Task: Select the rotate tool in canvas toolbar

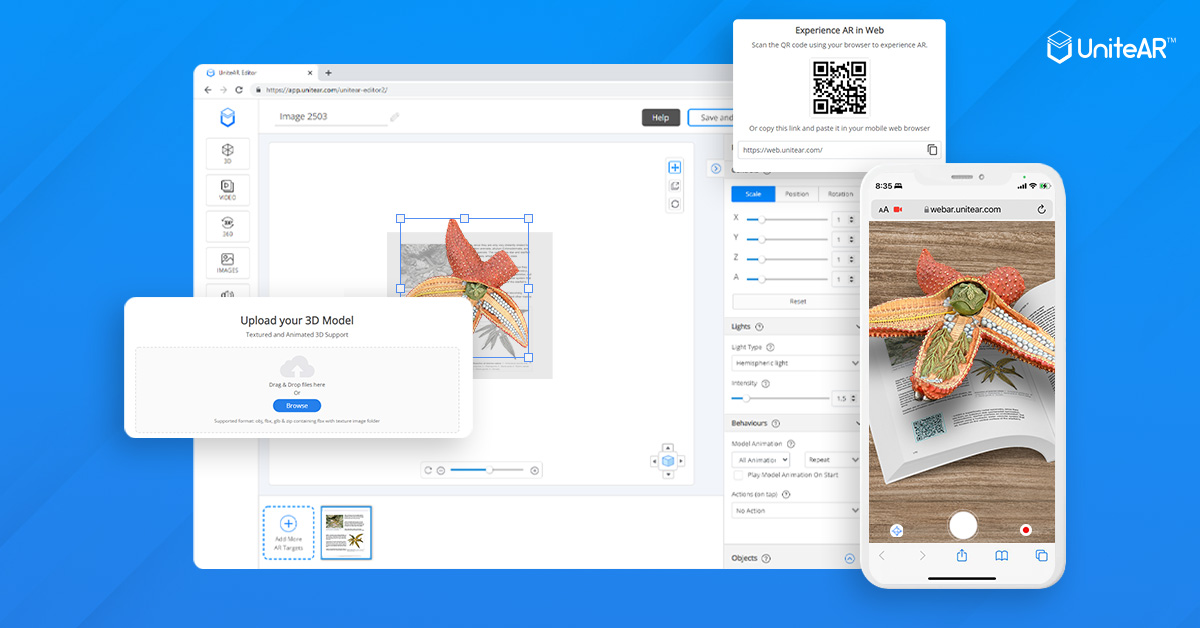Action: click(x=675, y=204)
